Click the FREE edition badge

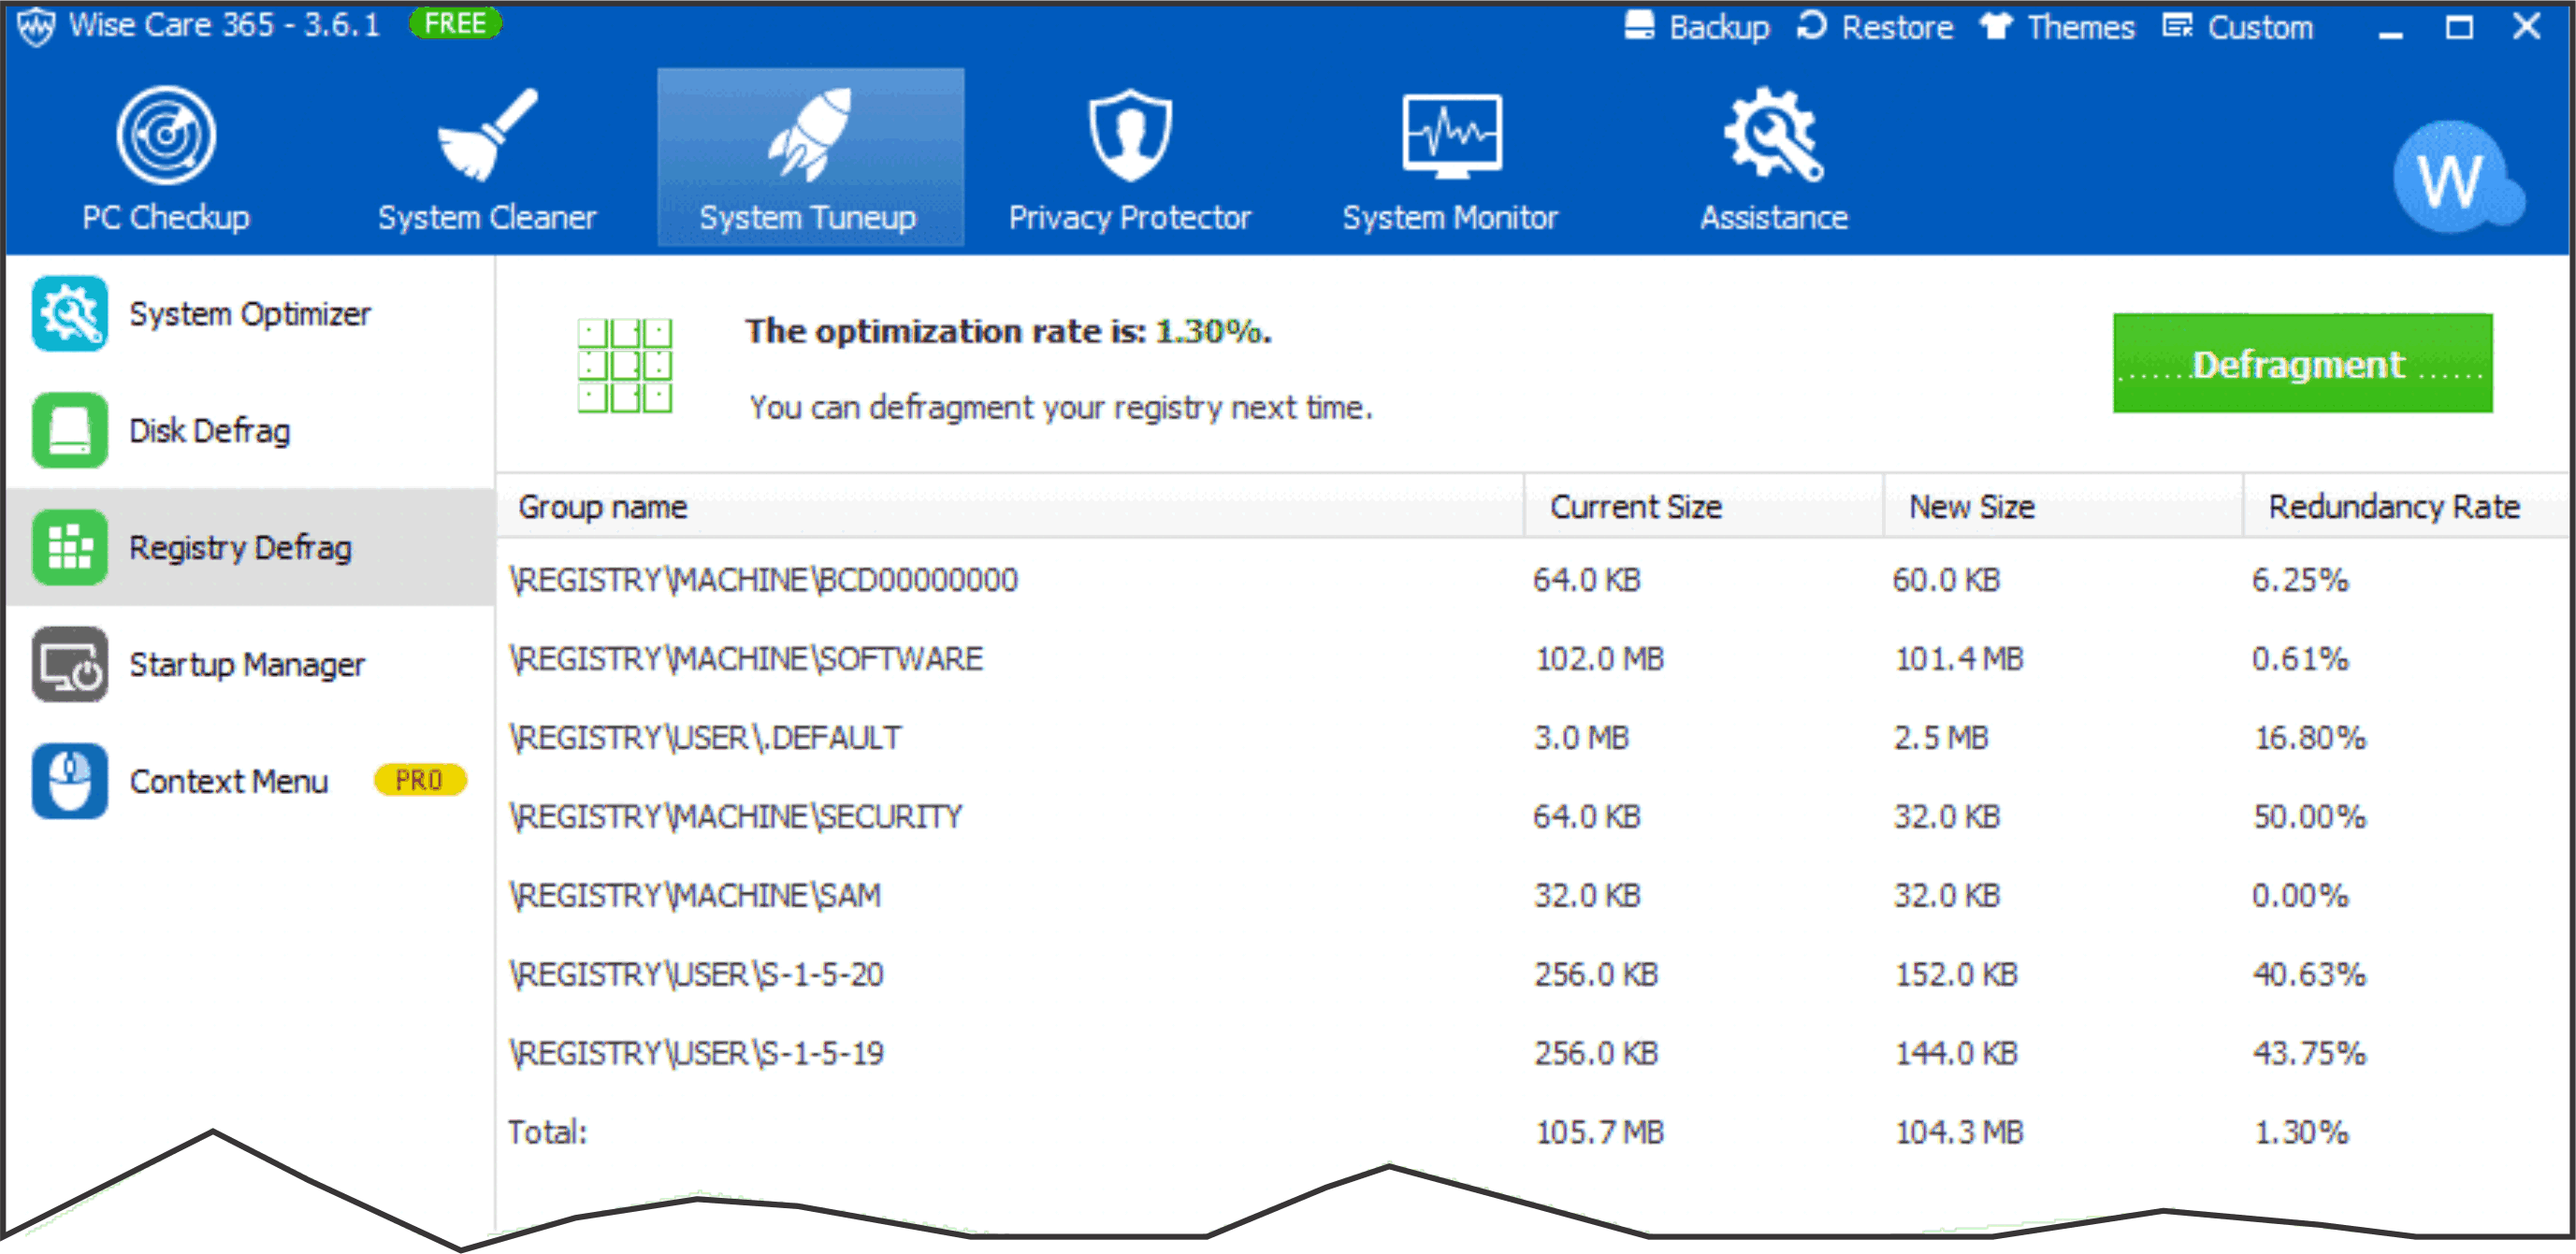[x=455, y=23]
